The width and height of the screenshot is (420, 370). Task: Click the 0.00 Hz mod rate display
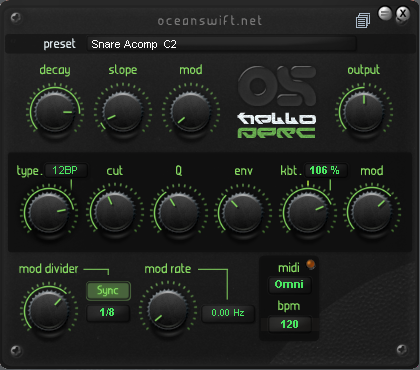(x=228, y=313)
